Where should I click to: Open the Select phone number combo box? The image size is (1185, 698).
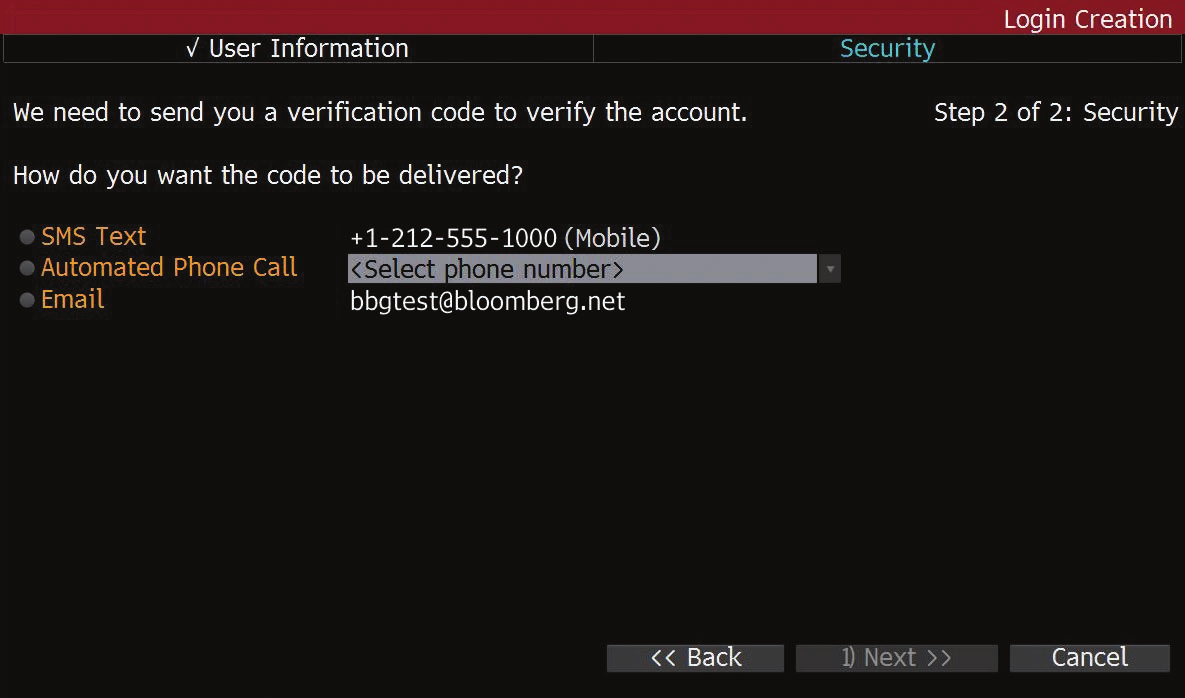click(582, 269)
